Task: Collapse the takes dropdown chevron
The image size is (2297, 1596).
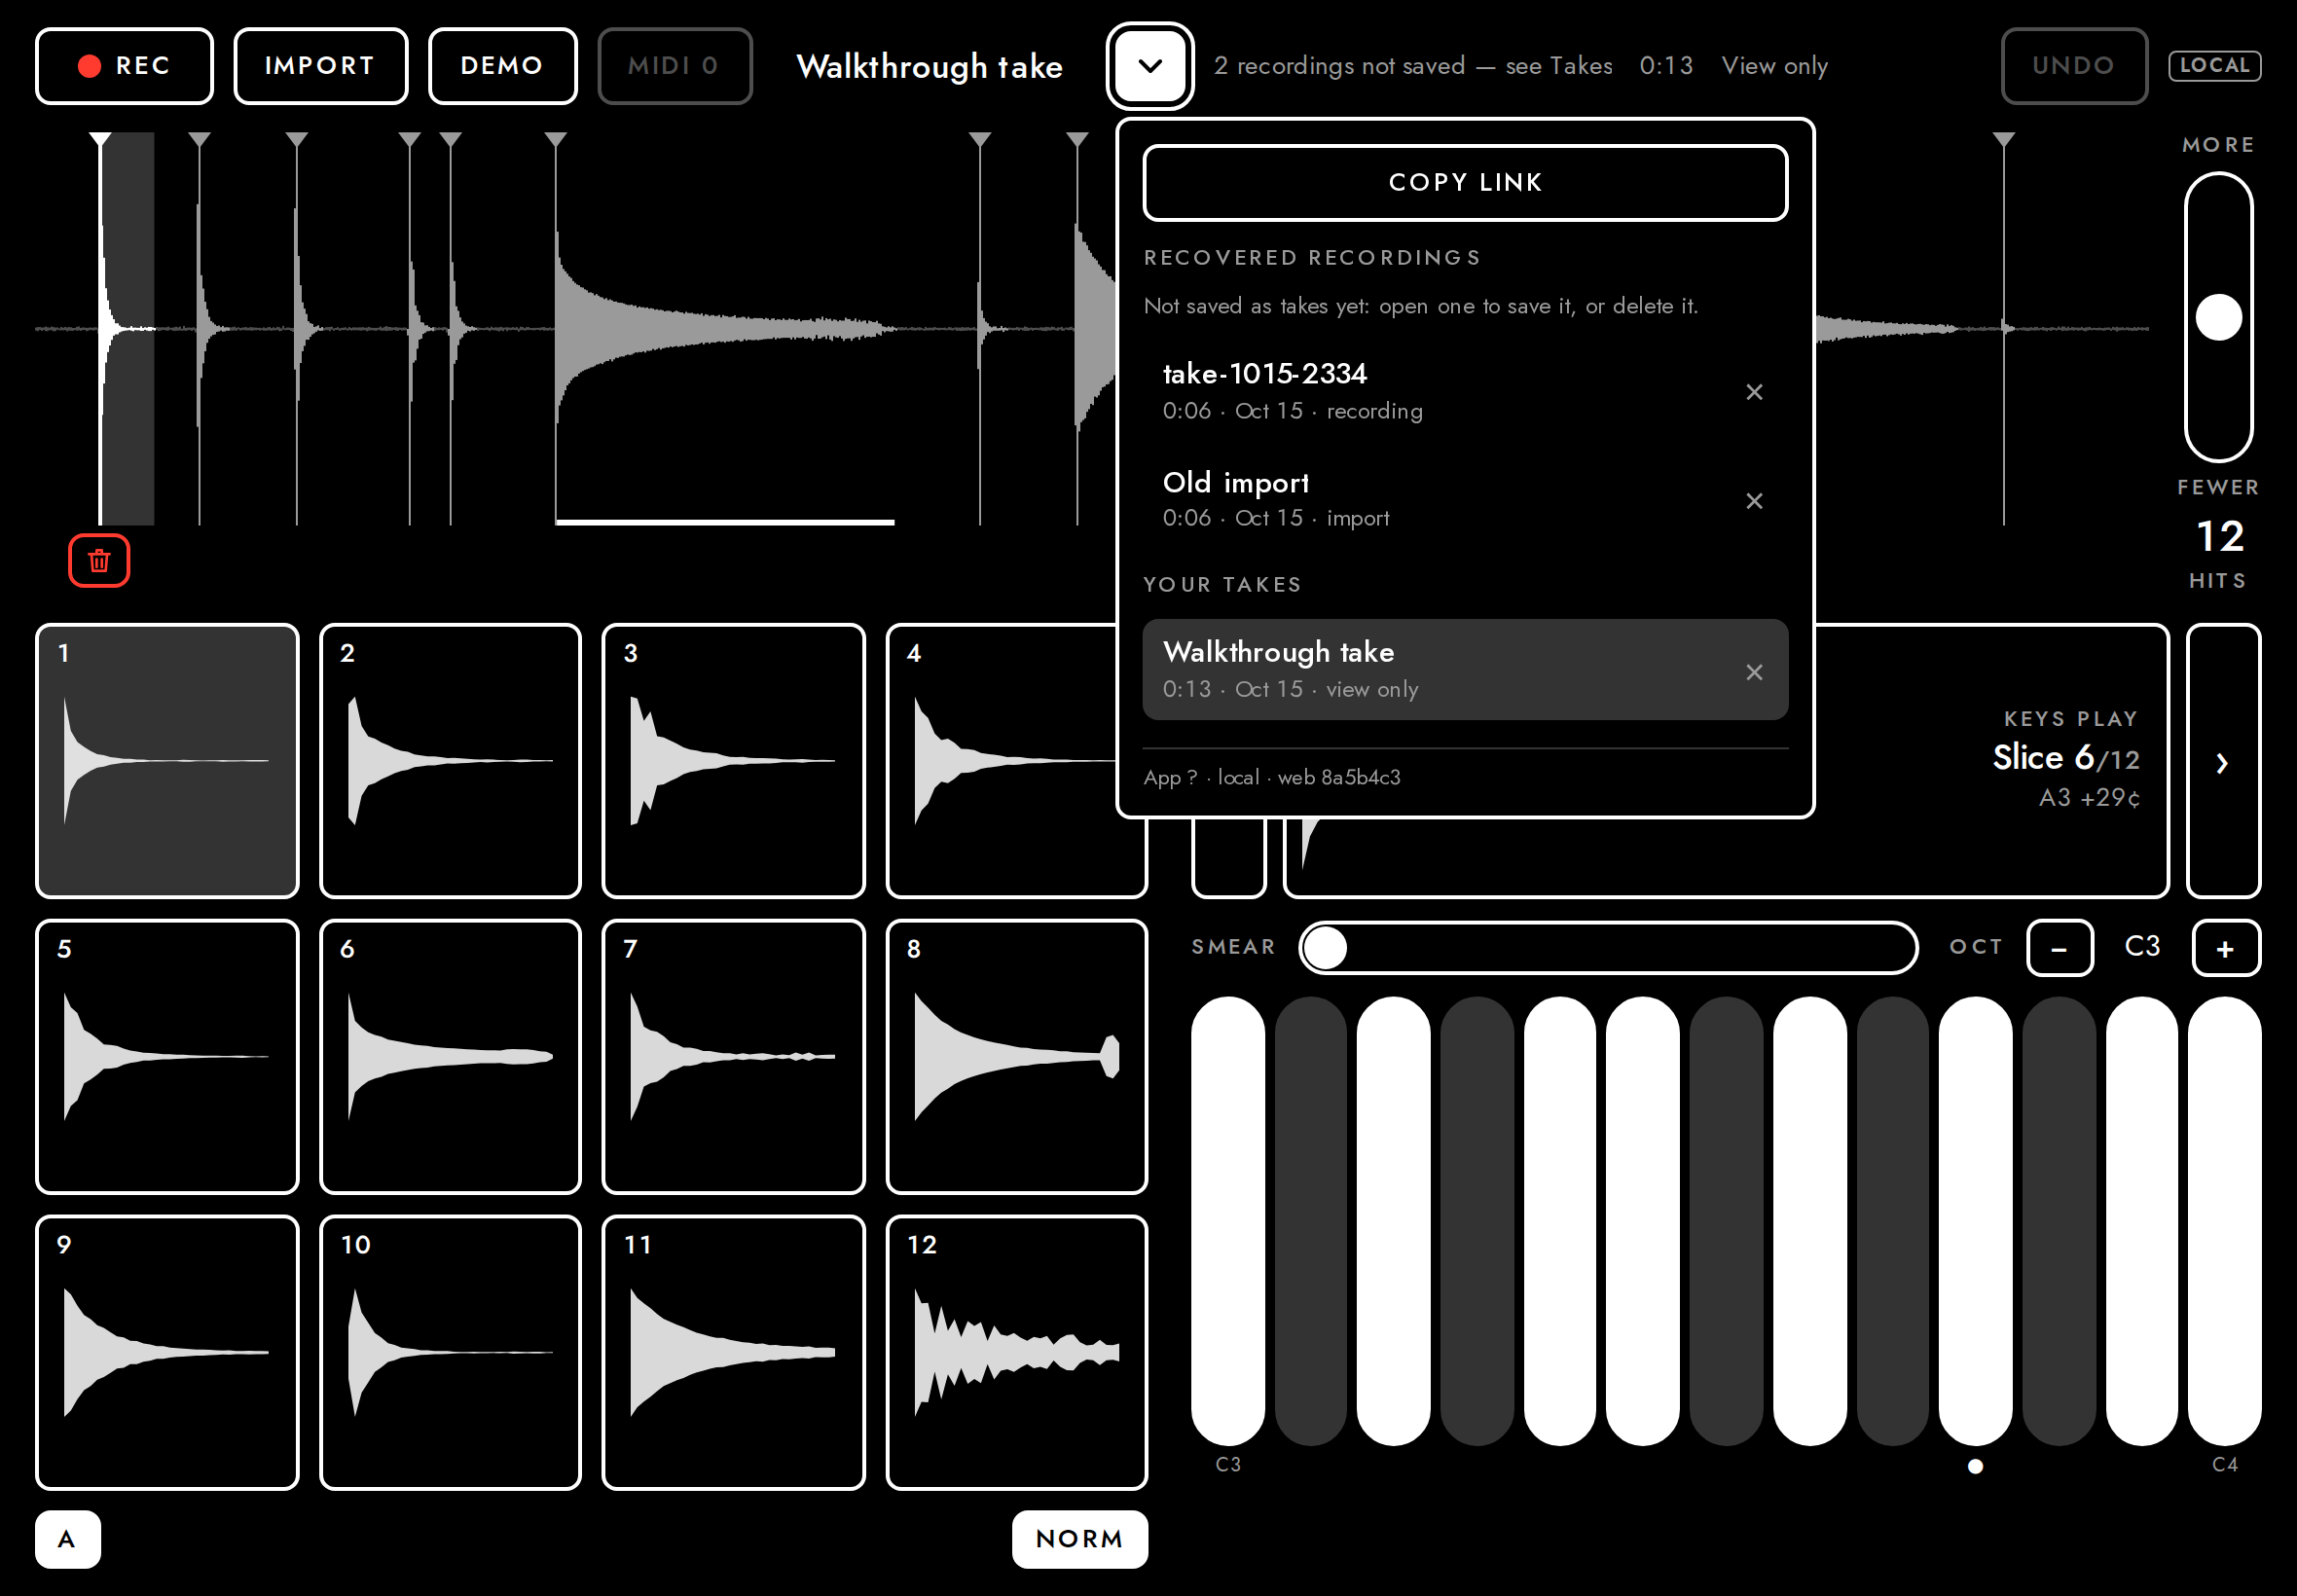Action: pyautogui.click(x=1150, y=66)
